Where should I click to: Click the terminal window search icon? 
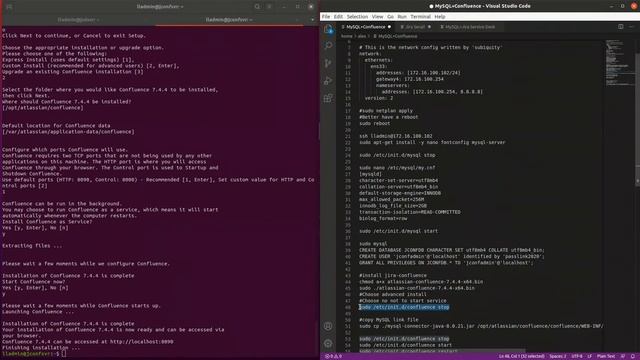(x=257, y=7)
